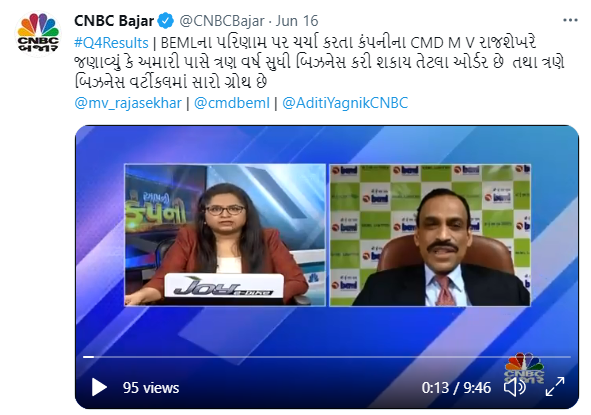Screen dimensions: 591x415
Task: Click the video progress bar
Action: 327,357
